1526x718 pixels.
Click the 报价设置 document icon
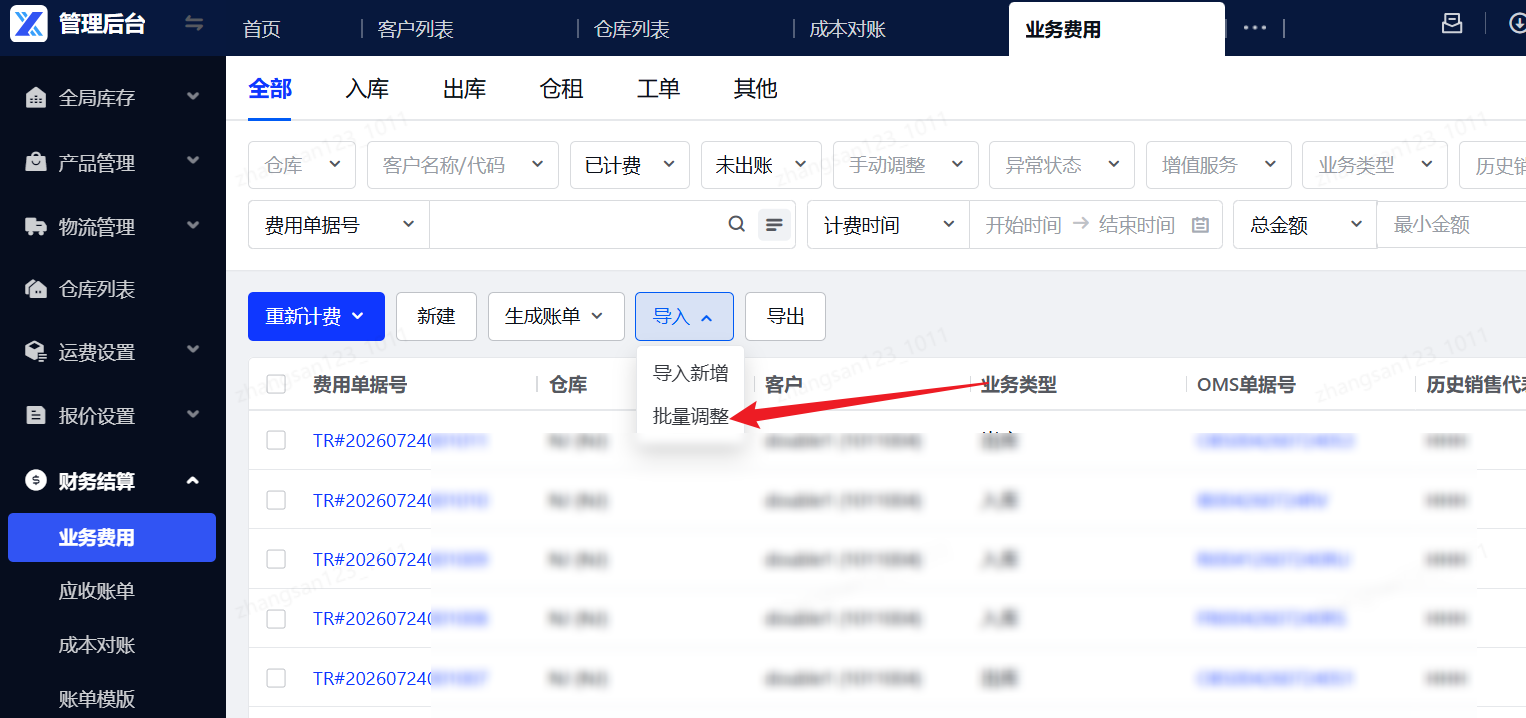click(36, 415)
